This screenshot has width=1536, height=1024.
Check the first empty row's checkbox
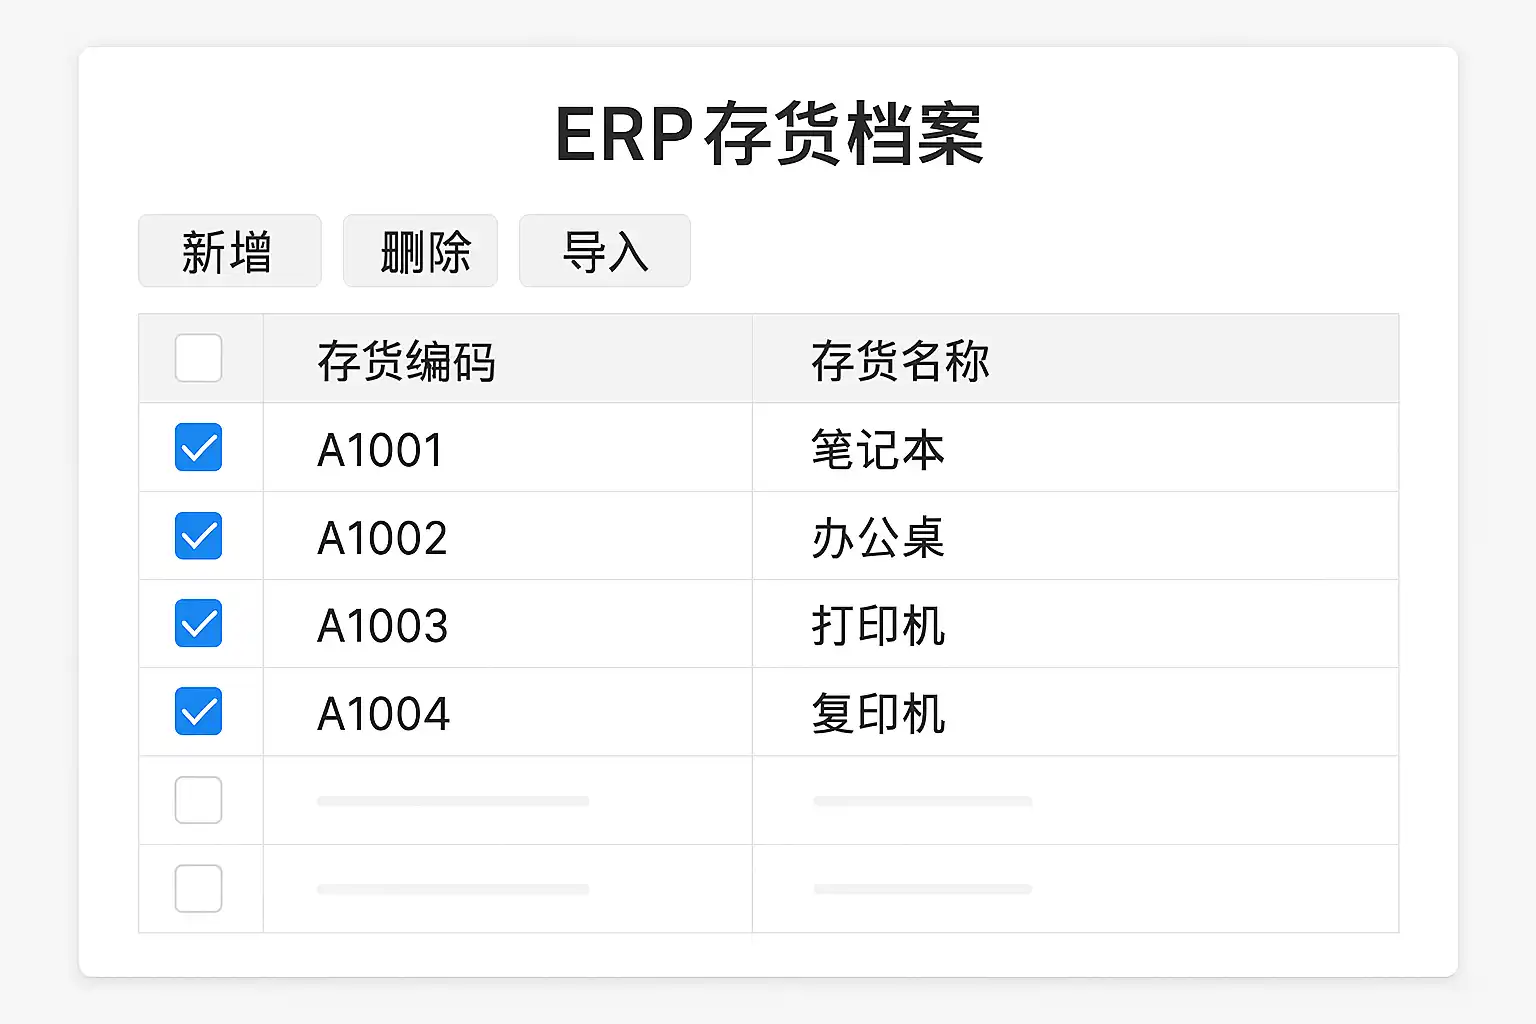[198, 800]
